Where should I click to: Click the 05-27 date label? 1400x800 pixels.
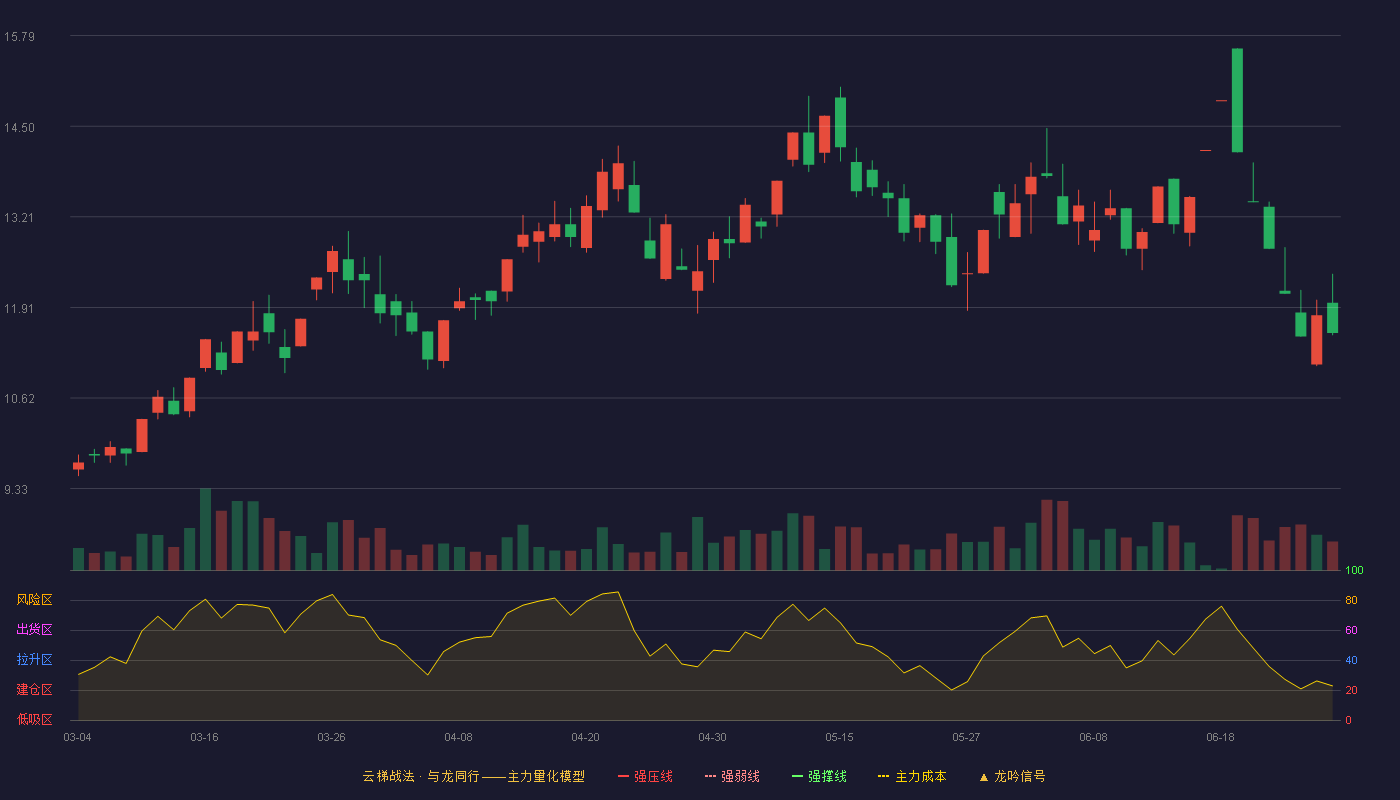point(966,737)
